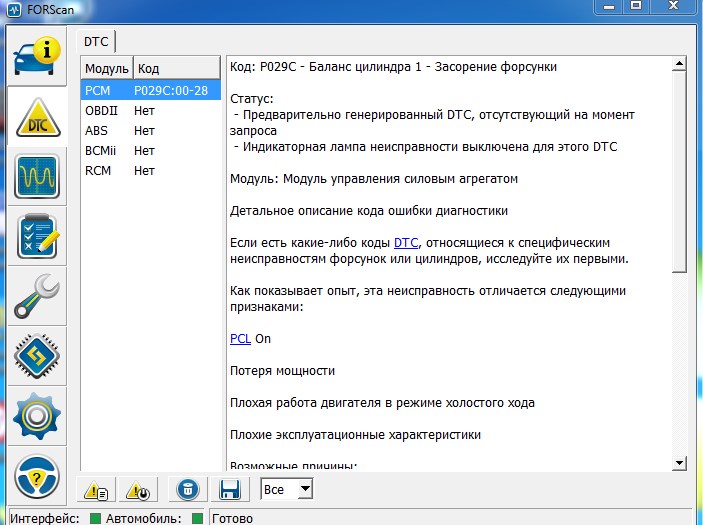Close the FORScan window
This screenshot has height=525, width=703.
674,6
